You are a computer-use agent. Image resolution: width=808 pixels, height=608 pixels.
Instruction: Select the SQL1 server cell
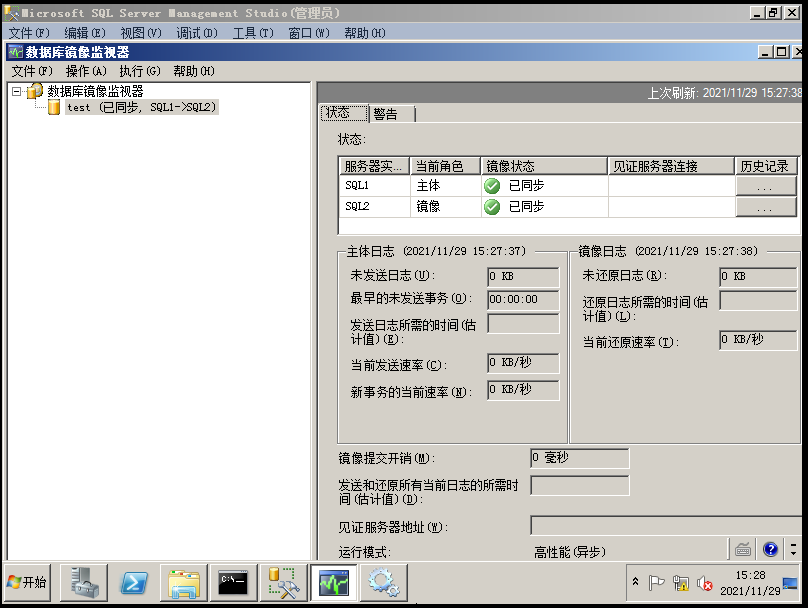click(375, 185)
